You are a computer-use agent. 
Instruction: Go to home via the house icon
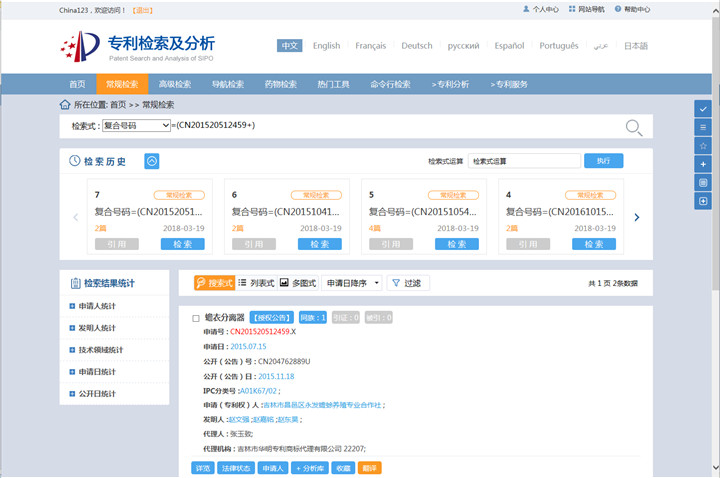click(x=65, y=105)
